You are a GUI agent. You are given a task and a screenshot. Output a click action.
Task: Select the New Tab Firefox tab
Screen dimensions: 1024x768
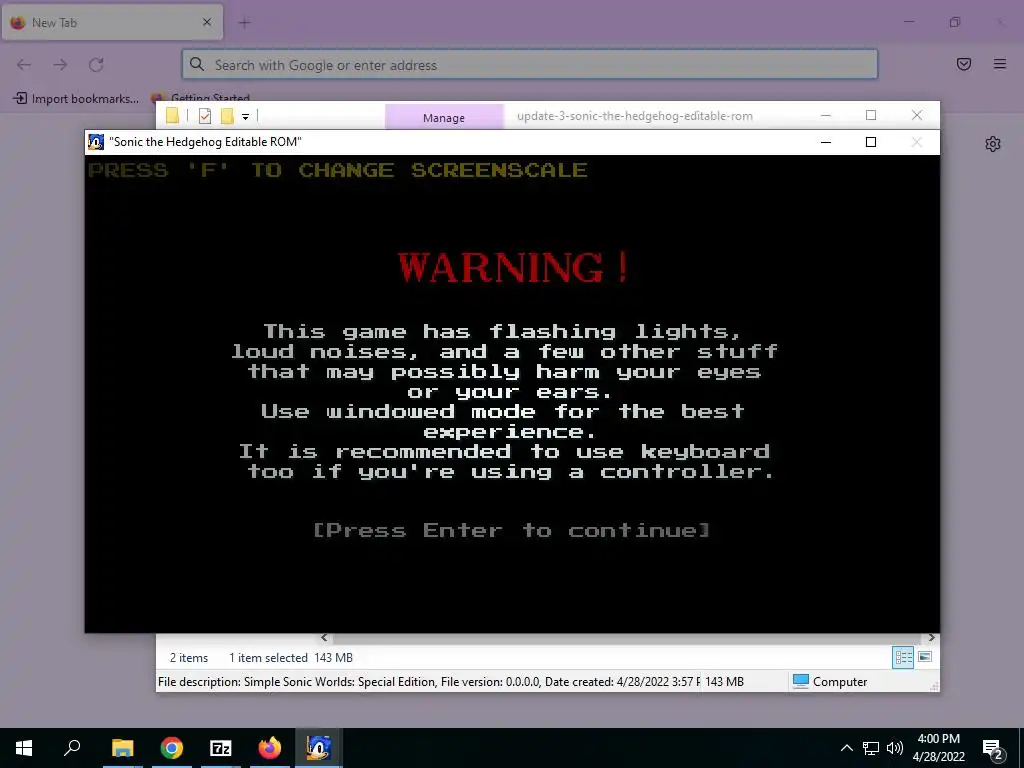112,22
